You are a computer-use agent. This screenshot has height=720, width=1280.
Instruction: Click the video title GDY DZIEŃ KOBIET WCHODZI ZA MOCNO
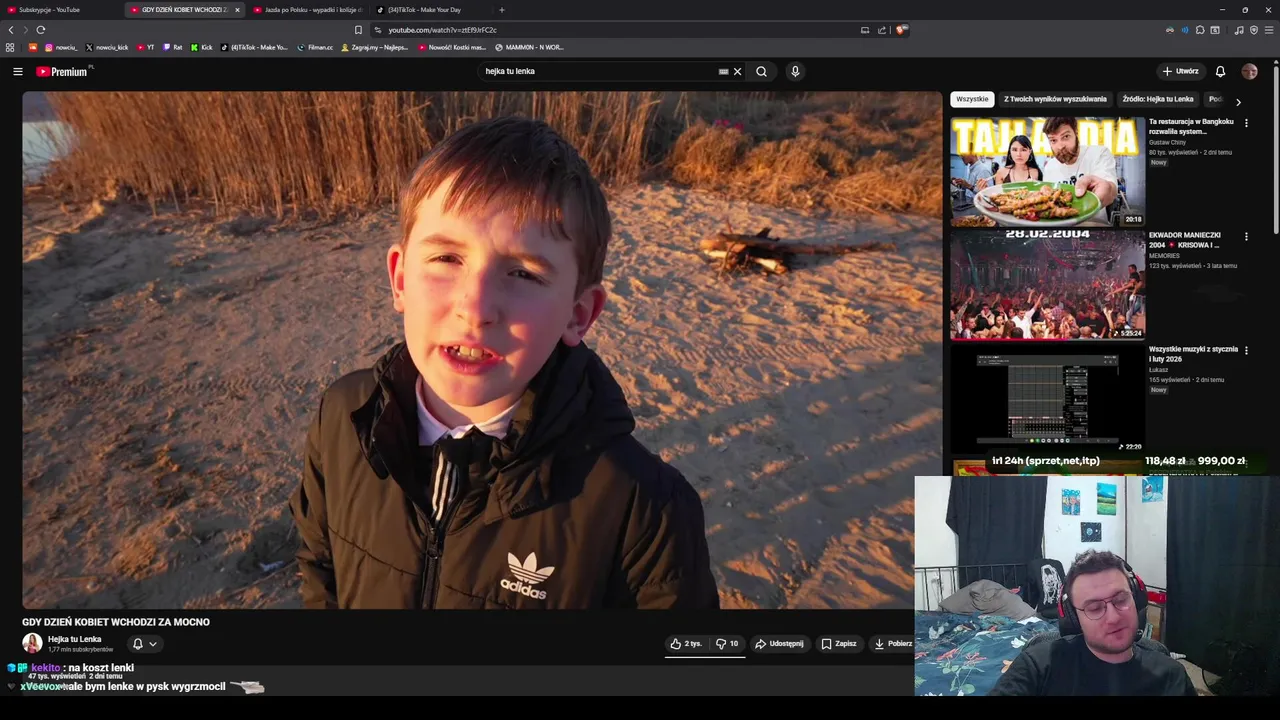click(x=116, y=622)
